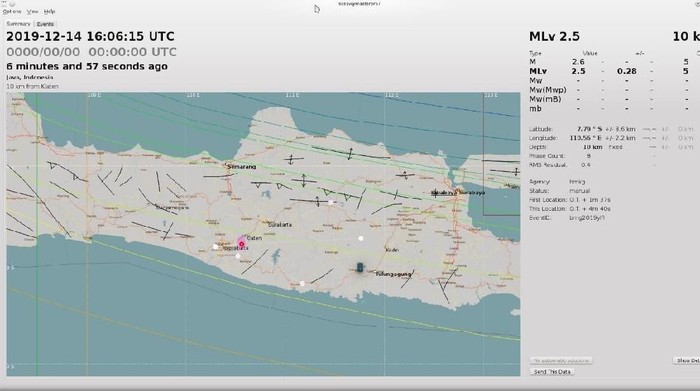Click the white station dot west of Yogyakarta

[x=215, y=246]
